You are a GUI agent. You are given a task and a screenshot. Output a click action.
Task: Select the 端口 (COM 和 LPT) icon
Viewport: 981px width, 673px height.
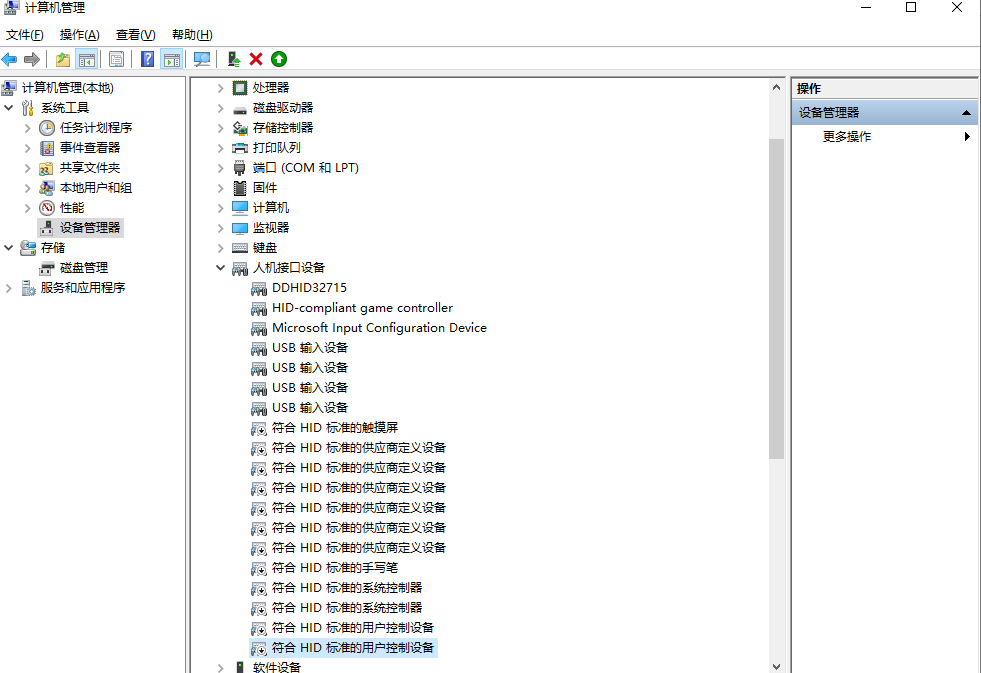click(240, 168)
